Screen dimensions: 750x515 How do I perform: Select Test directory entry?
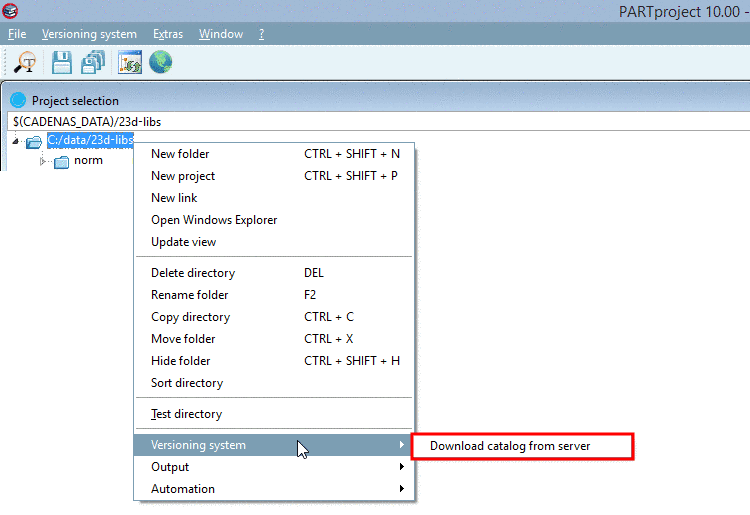(274, 414)
